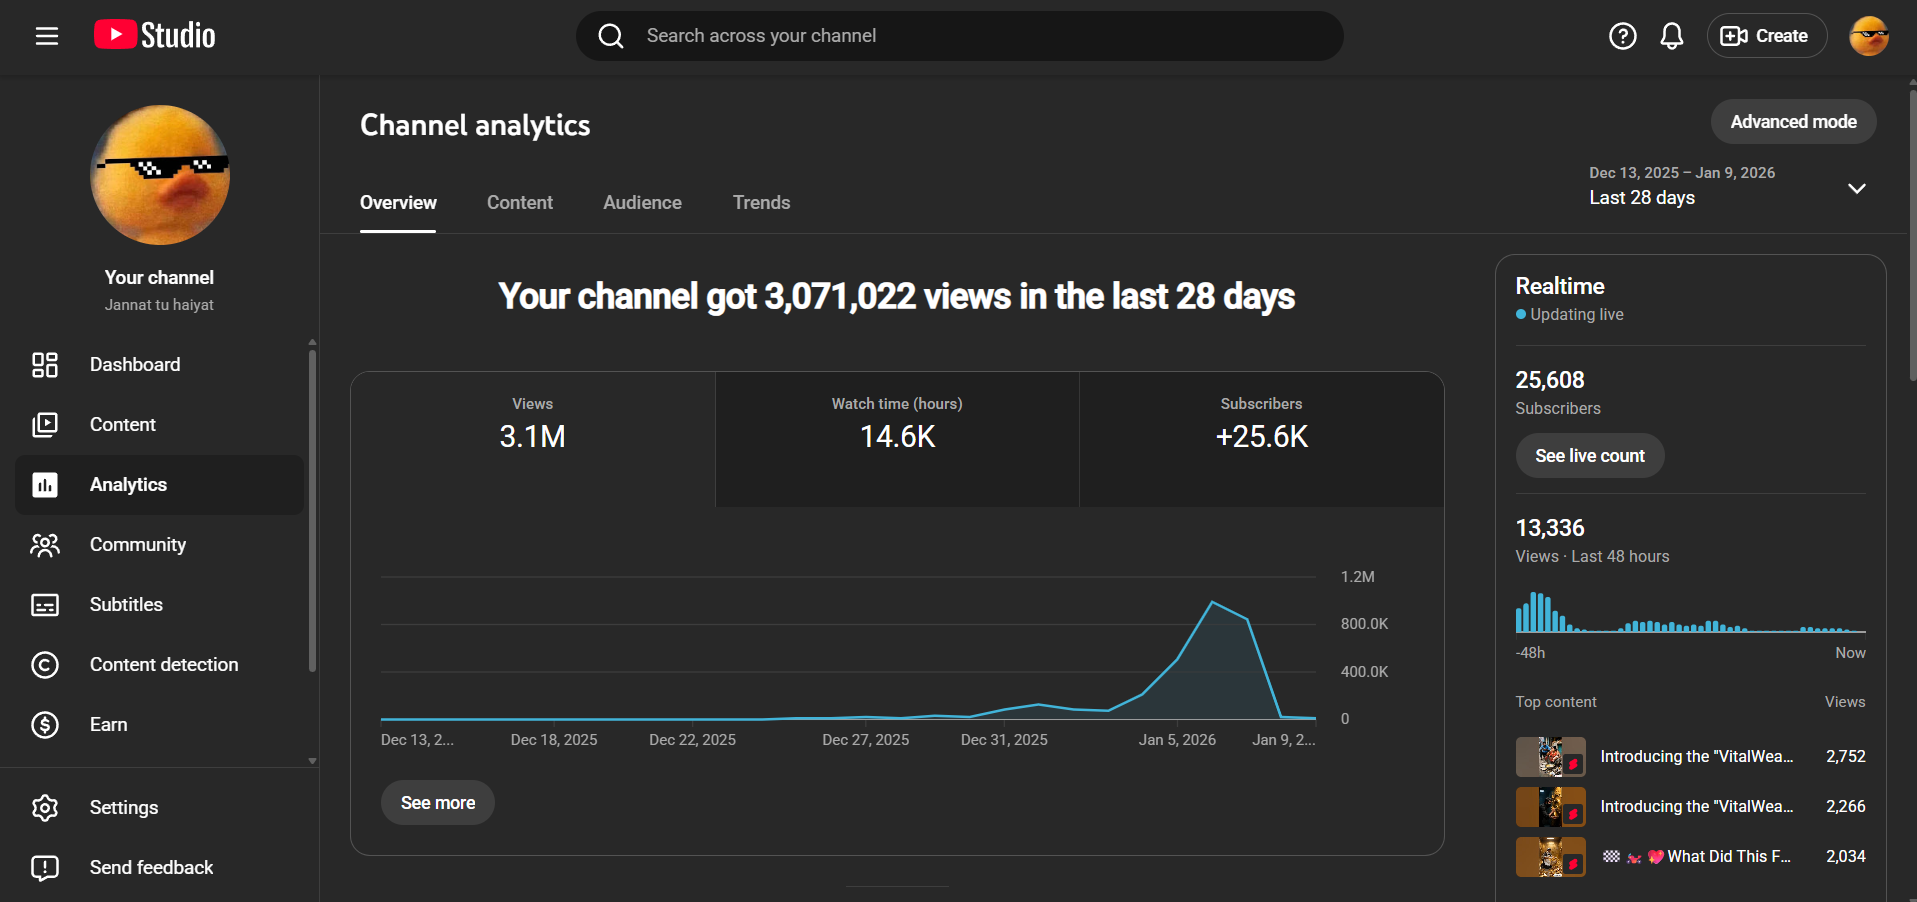
Task: Open the account avatar menu
Action: coord(1868,36)
